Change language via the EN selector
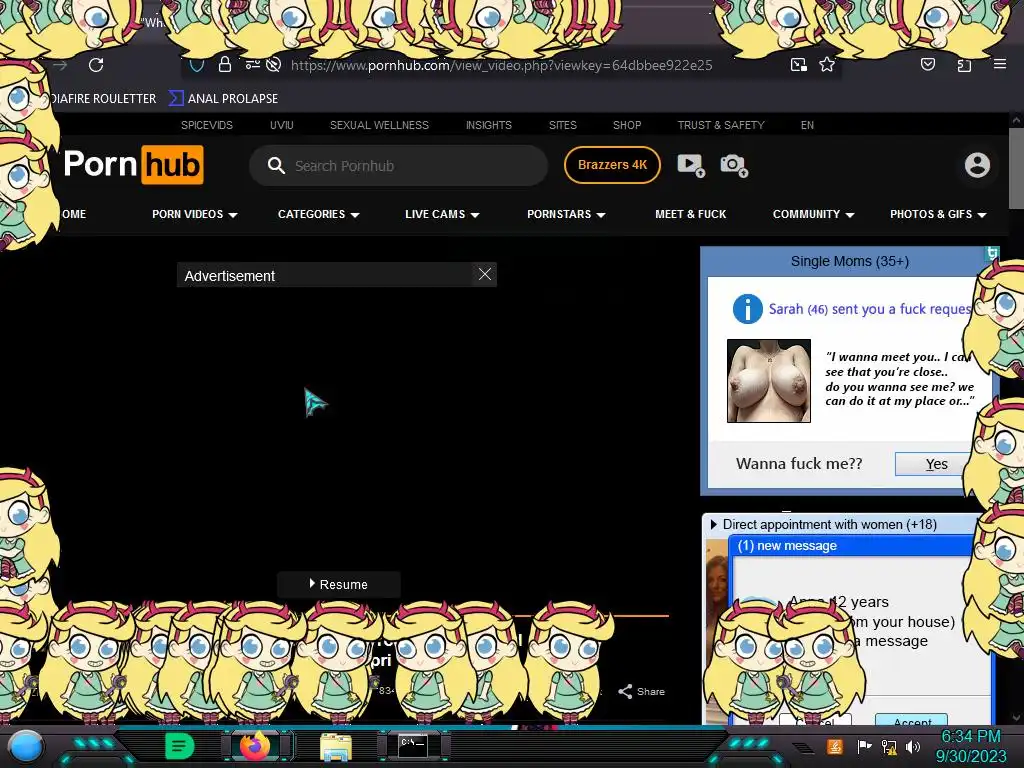 pos(807,125)
